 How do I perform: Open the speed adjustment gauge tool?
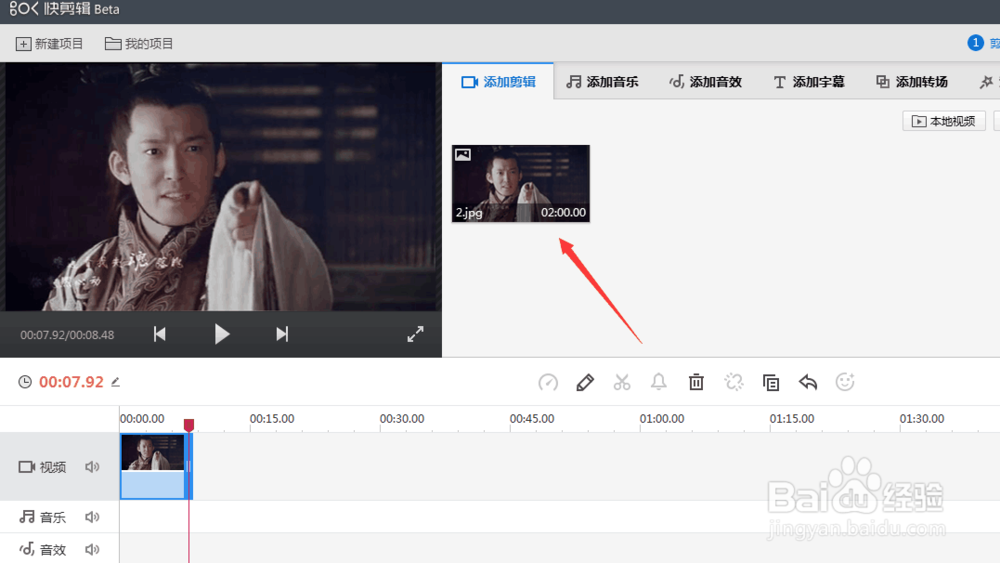point(548,382)
